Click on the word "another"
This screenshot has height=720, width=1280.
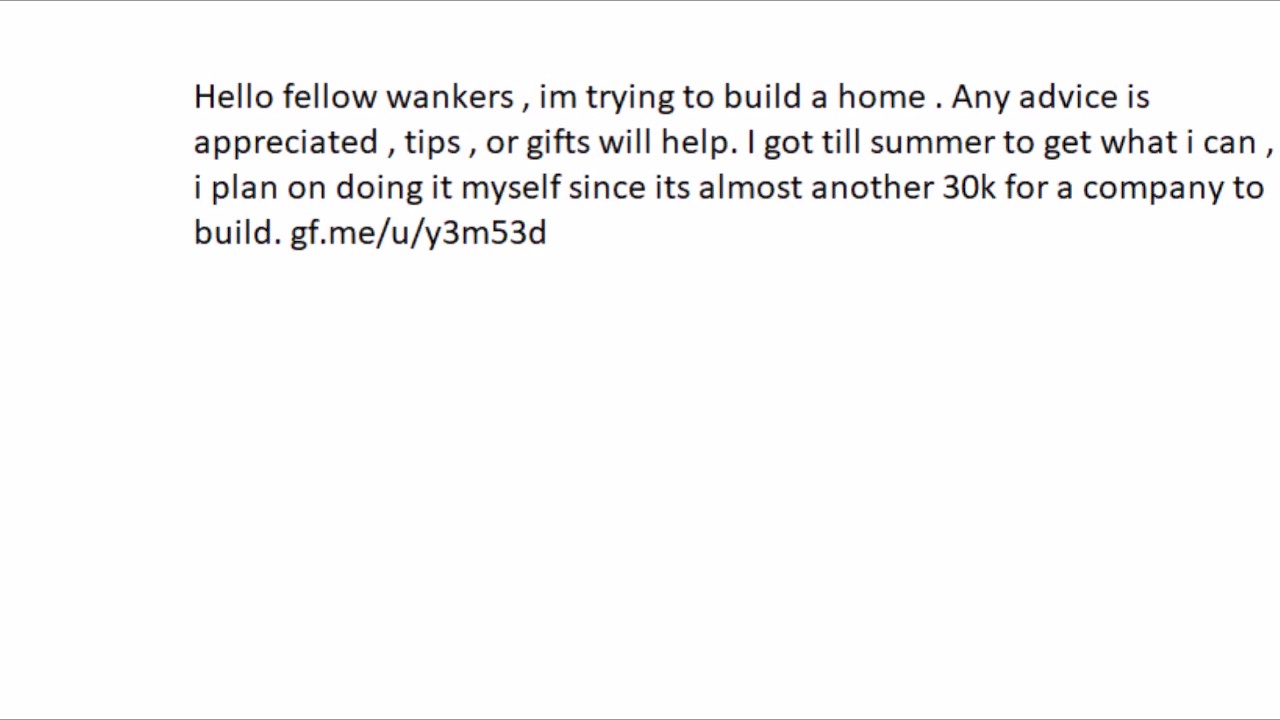(872, 188)
